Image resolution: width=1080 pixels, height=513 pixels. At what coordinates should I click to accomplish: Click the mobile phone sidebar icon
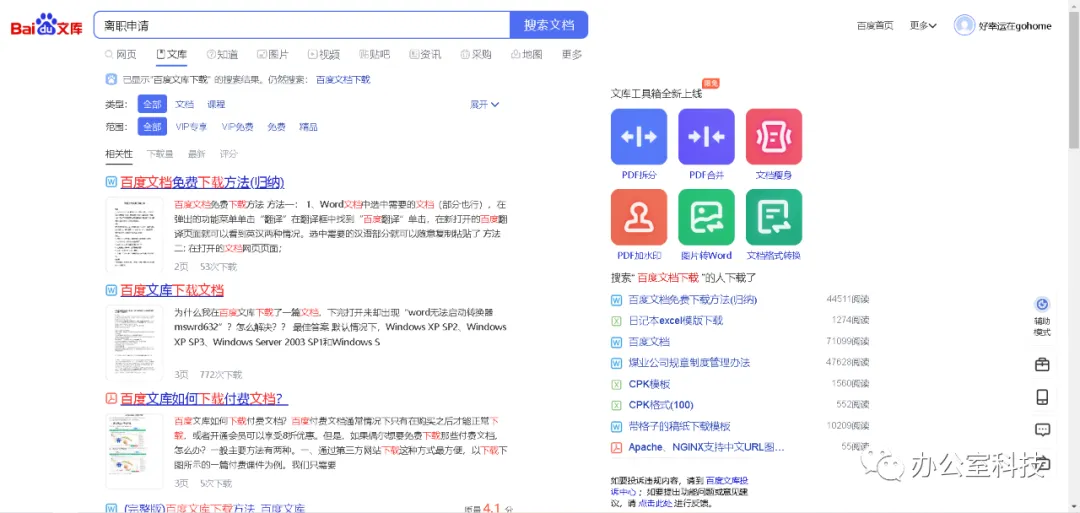(1042, 397)
